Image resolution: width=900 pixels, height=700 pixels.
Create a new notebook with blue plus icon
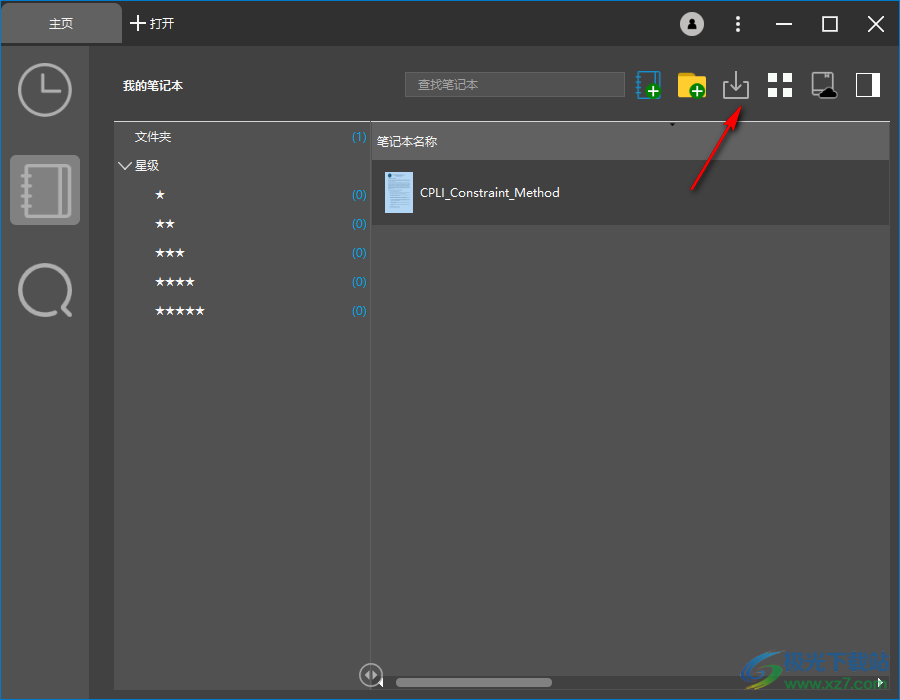(x=648, y=85)
